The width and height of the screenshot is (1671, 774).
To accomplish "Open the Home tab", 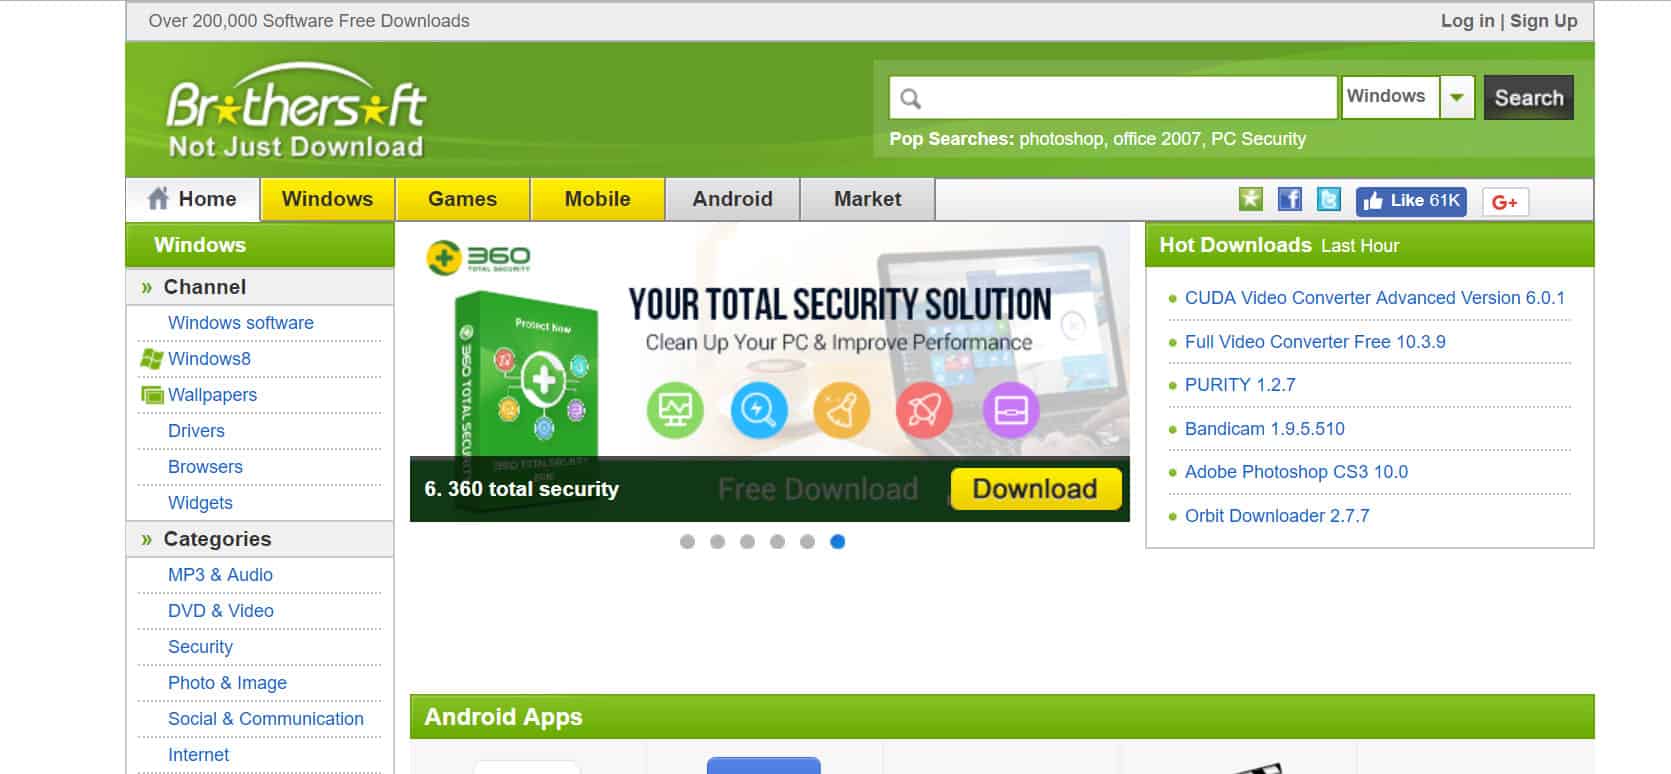I will click(x=193, y=199).
